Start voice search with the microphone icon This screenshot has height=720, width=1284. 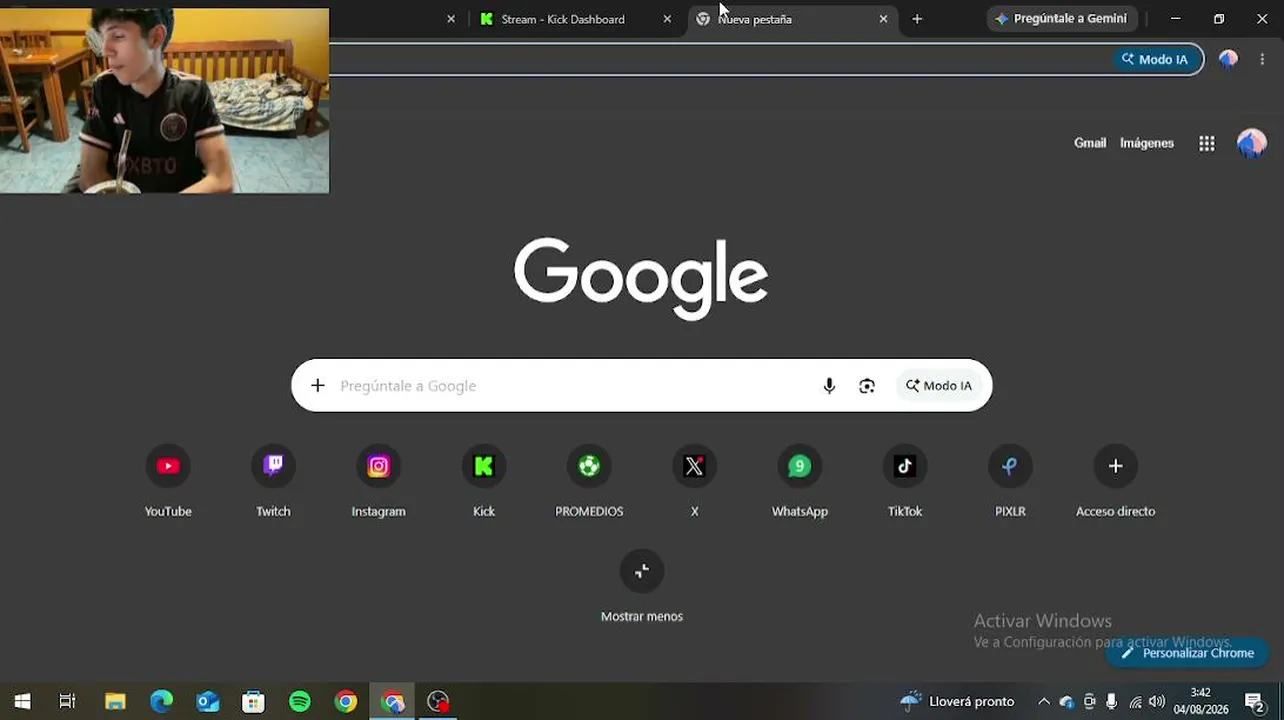[x=829, y=386]
